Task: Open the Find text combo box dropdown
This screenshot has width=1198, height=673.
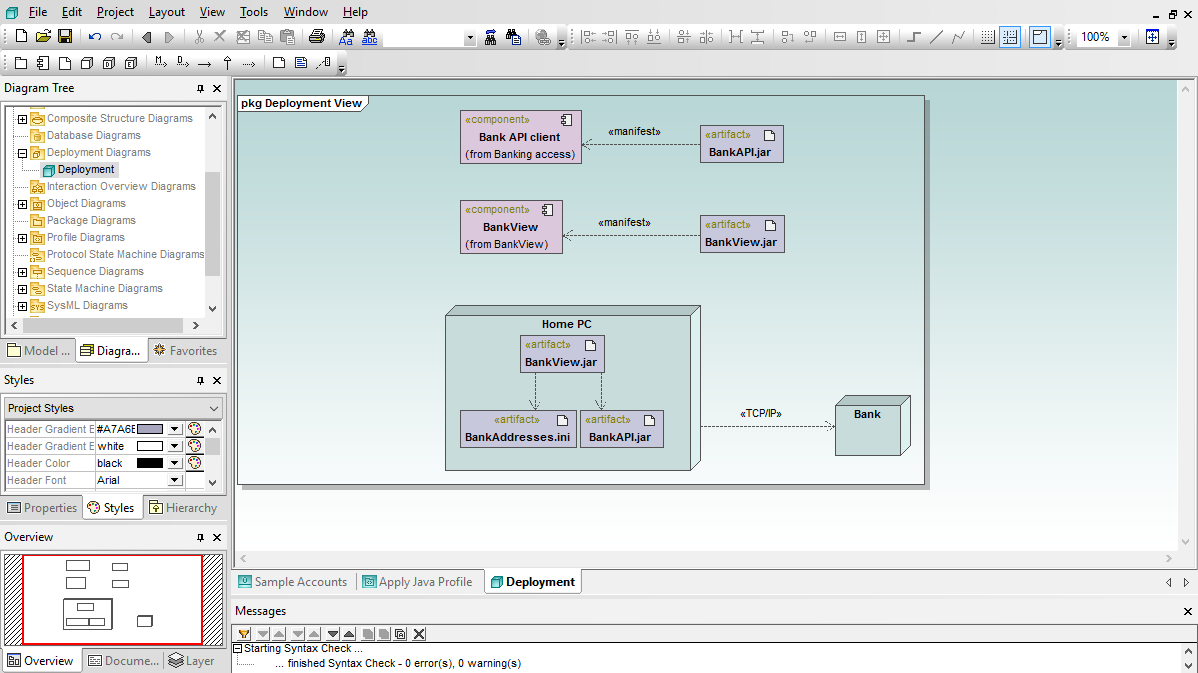Action: tap(470, 37)
